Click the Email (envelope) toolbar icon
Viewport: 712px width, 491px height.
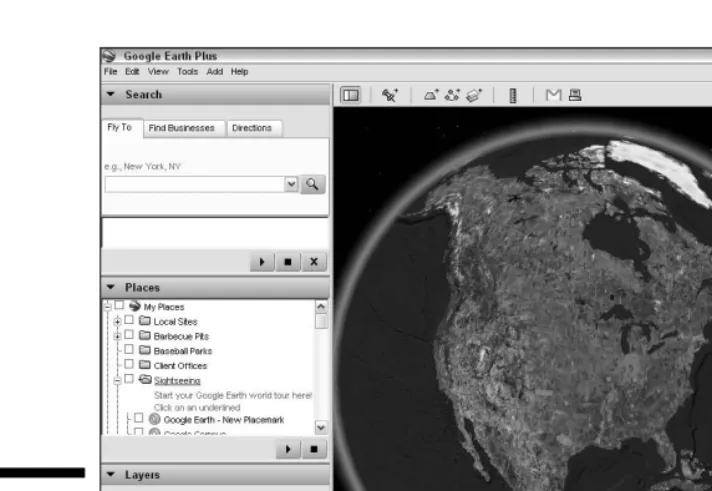tap(554, 95)
